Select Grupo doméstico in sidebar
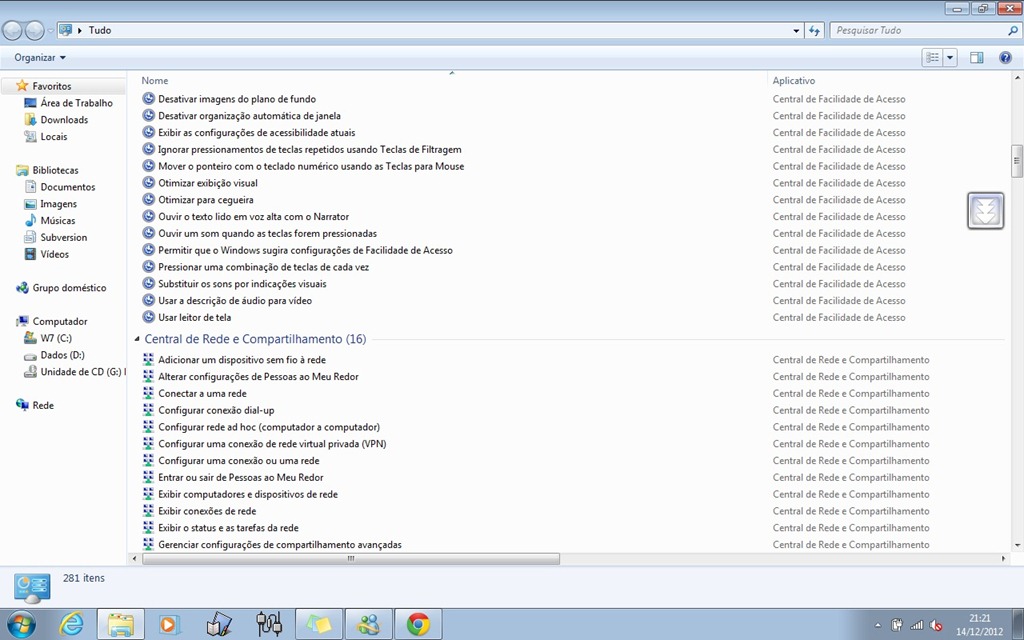Screen dimensions: 1024x640 69,287
